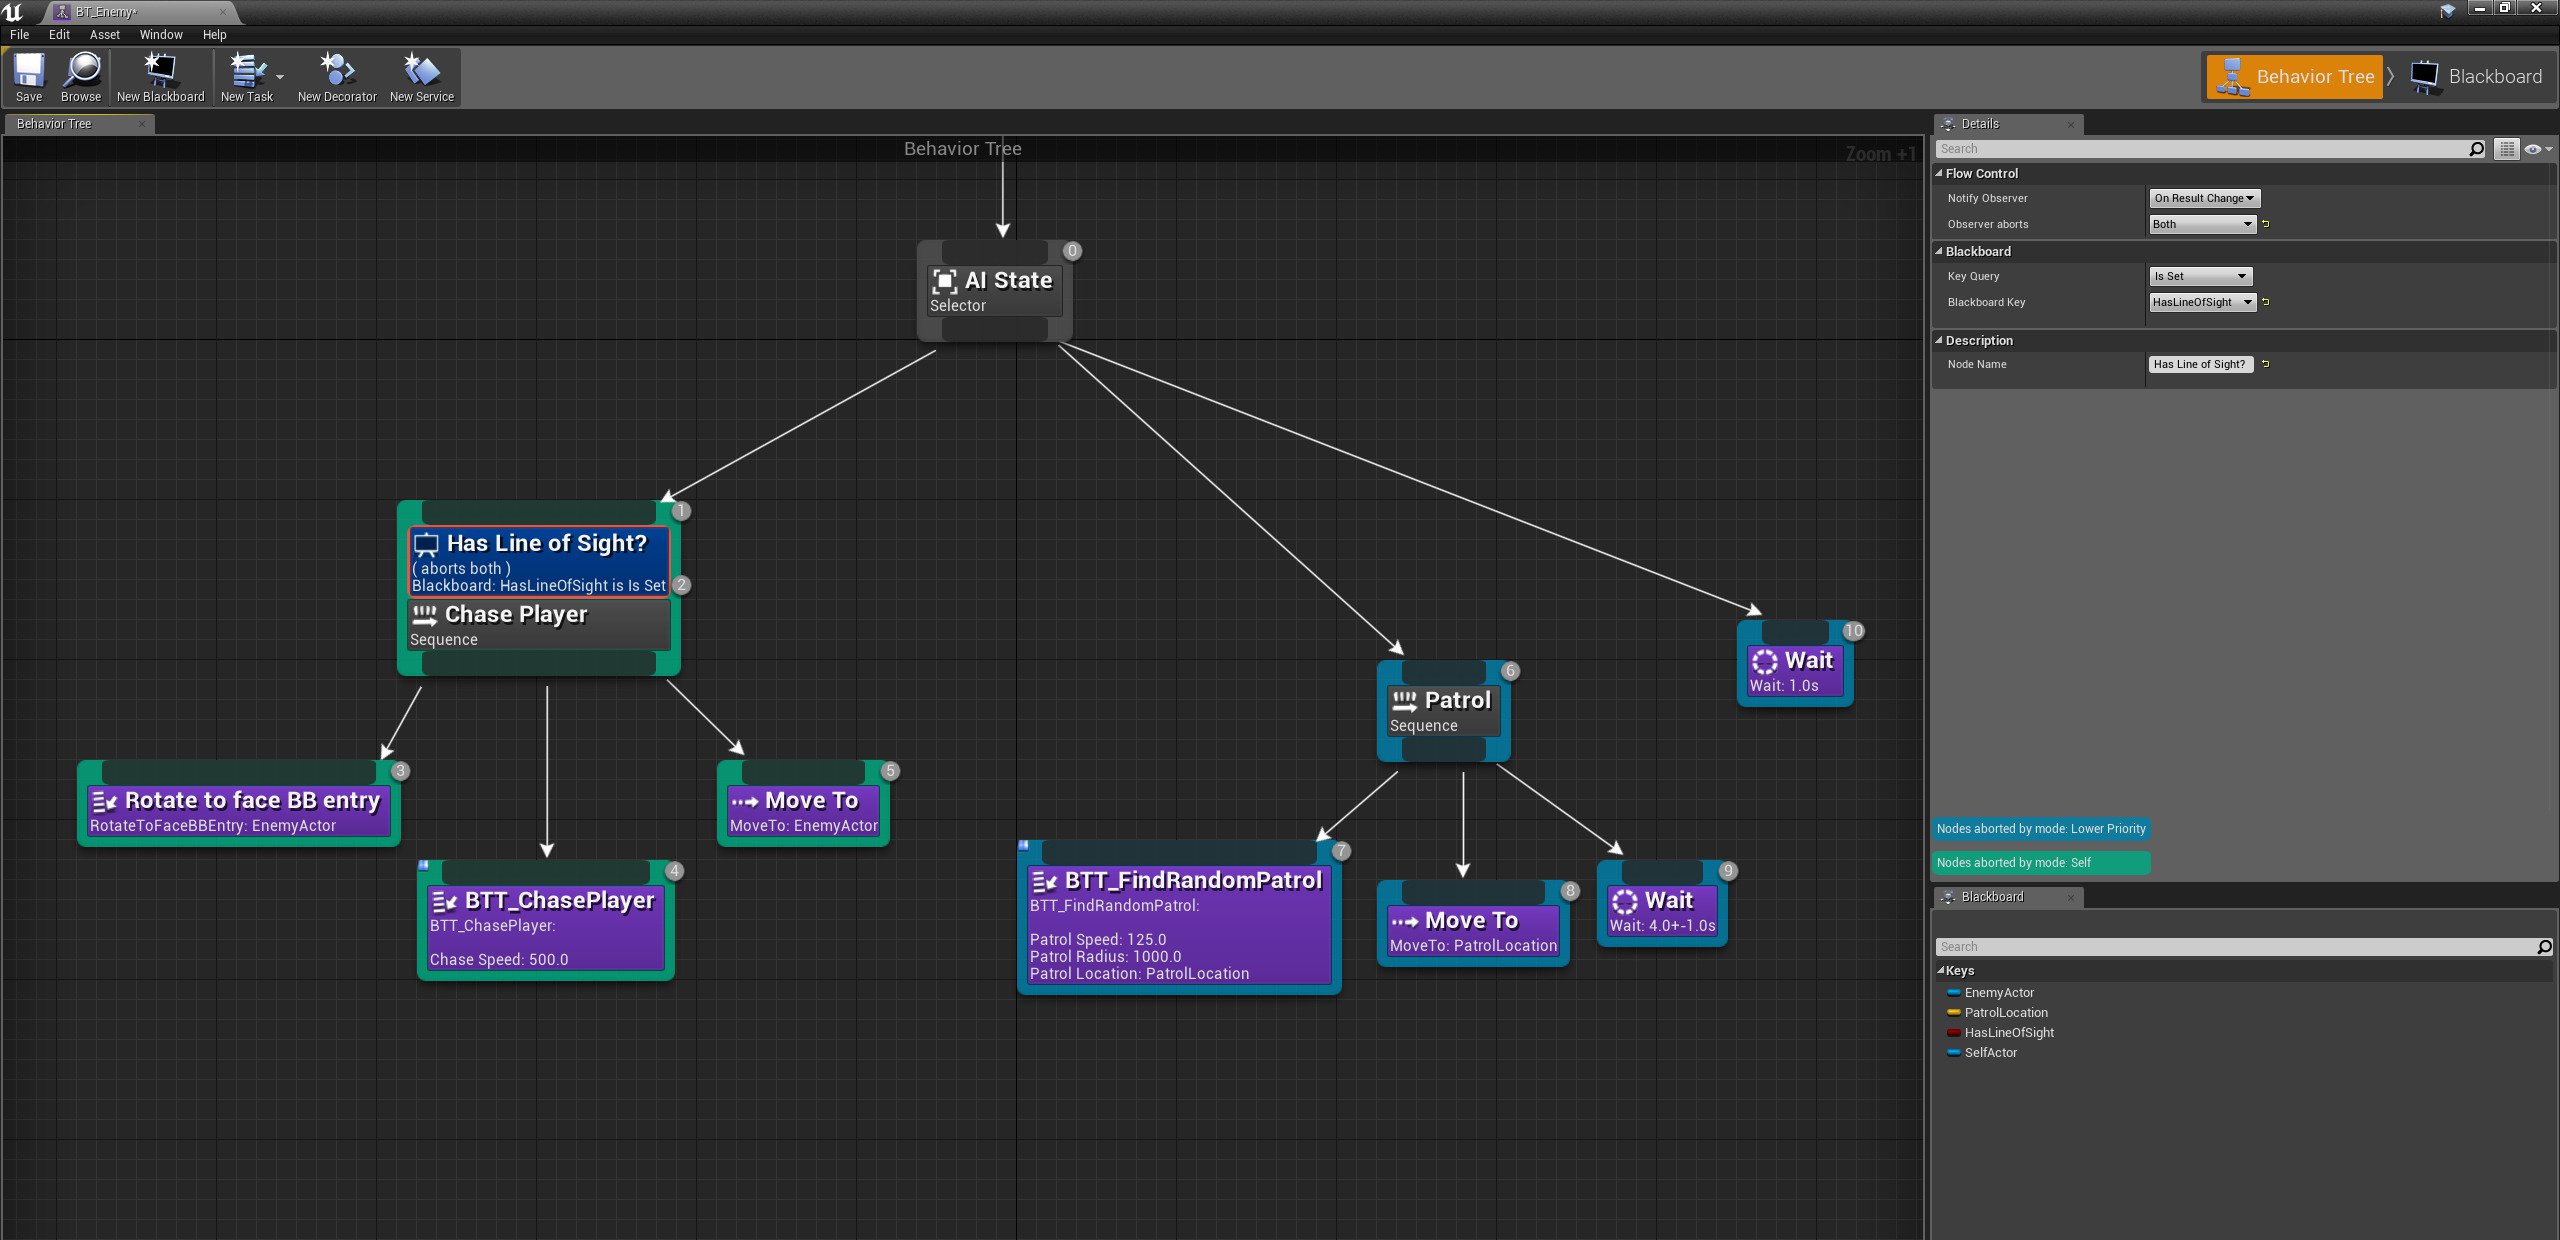Open the property matrix grid icon in Details
2560x1240 pixels.
[x=2507, y=148]
